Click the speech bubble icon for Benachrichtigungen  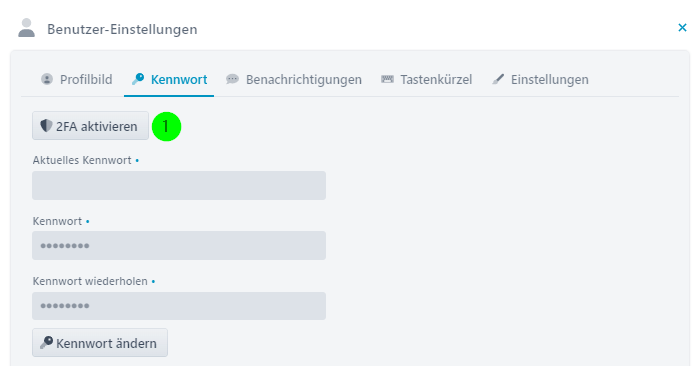tap(232, 79)
